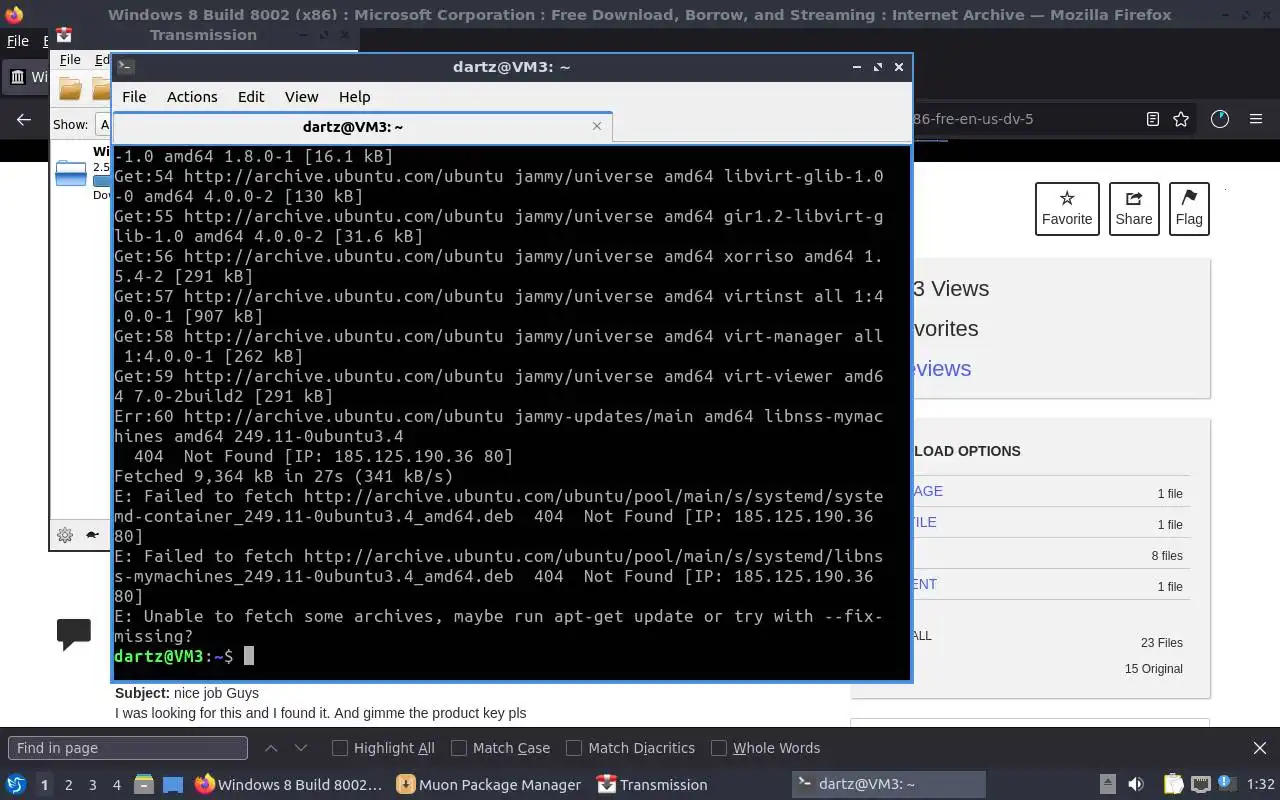Open the File menu in Transmission
The width and height of the screenshot is (1280, 800).
[70, 60]
